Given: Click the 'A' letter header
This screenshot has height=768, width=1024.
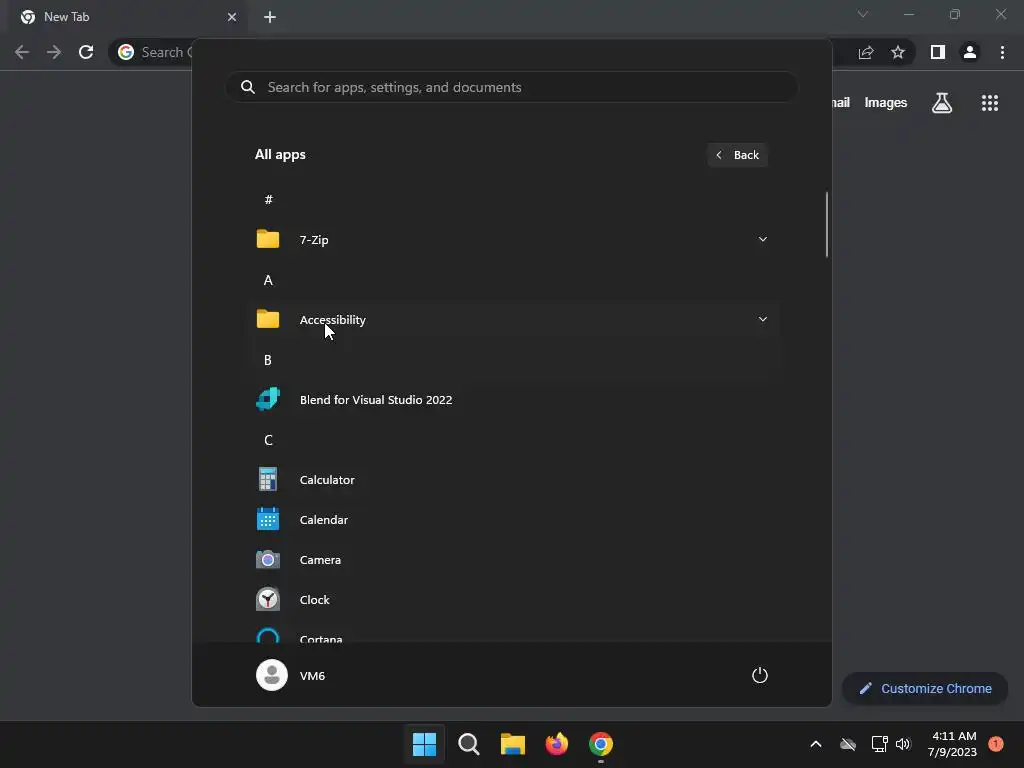Looking at the screenshot, I should [x=268, y=280].
